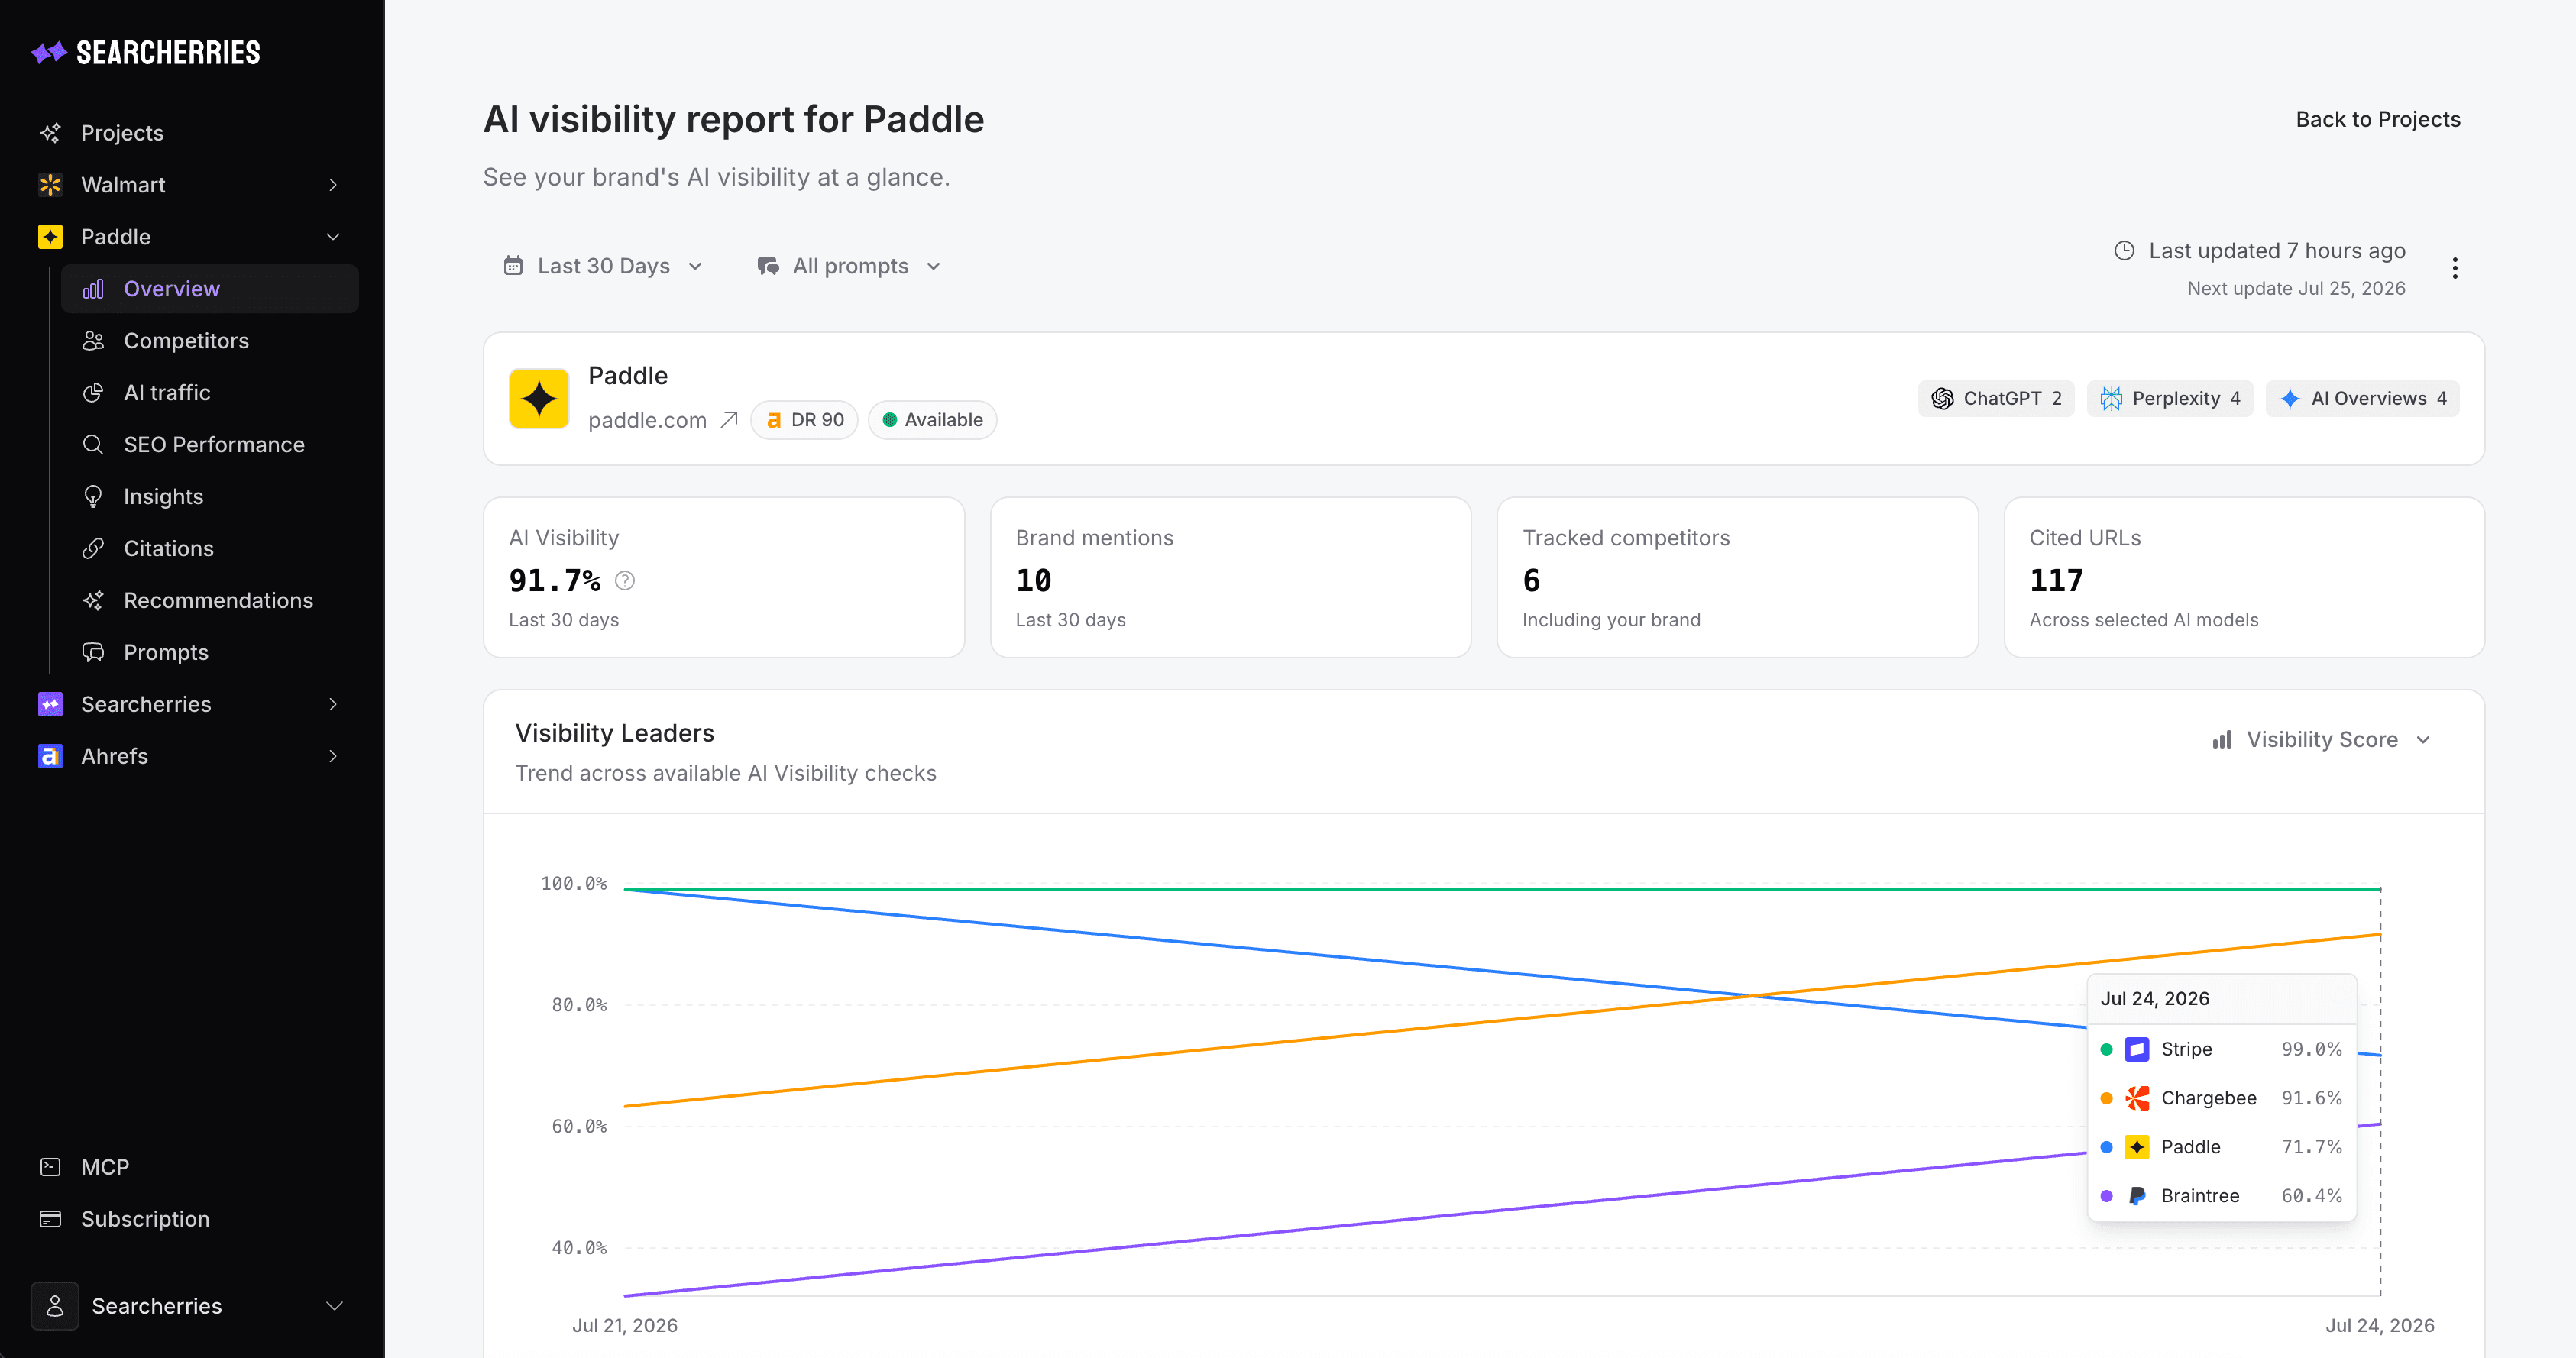The image size is (2576, 1358).
Task: Click the Tracked competitors card
Action: tap(1737, 577)
